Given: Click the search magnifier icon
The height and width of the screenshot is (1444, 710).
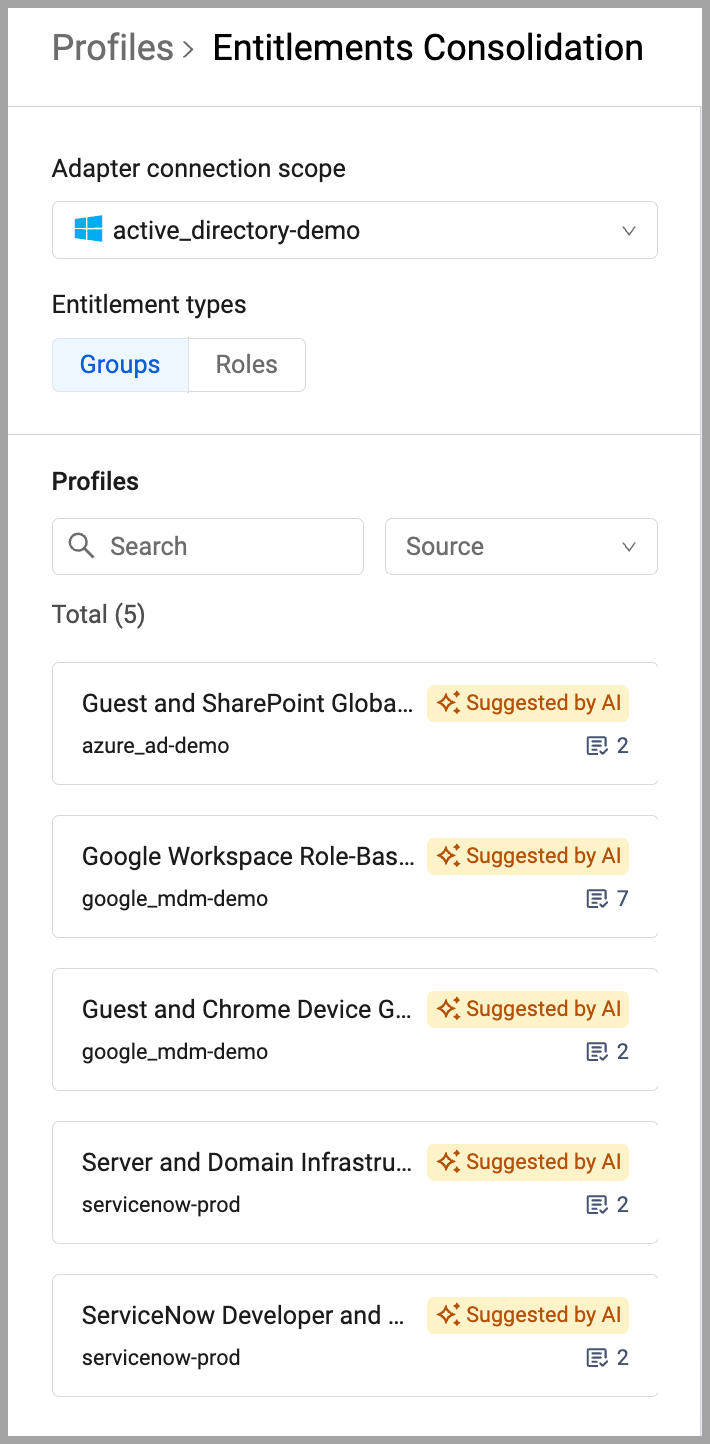Looking at the screenshot, I should pos(81,546).
